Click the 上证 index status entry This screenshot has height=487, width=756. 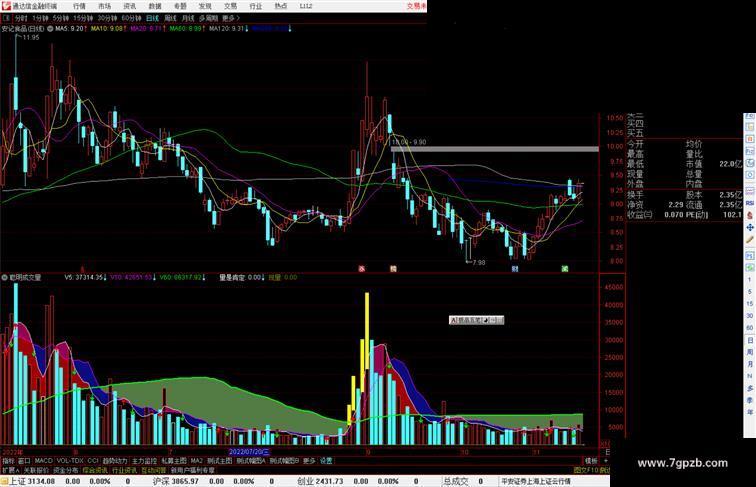[x=32, y=481]
